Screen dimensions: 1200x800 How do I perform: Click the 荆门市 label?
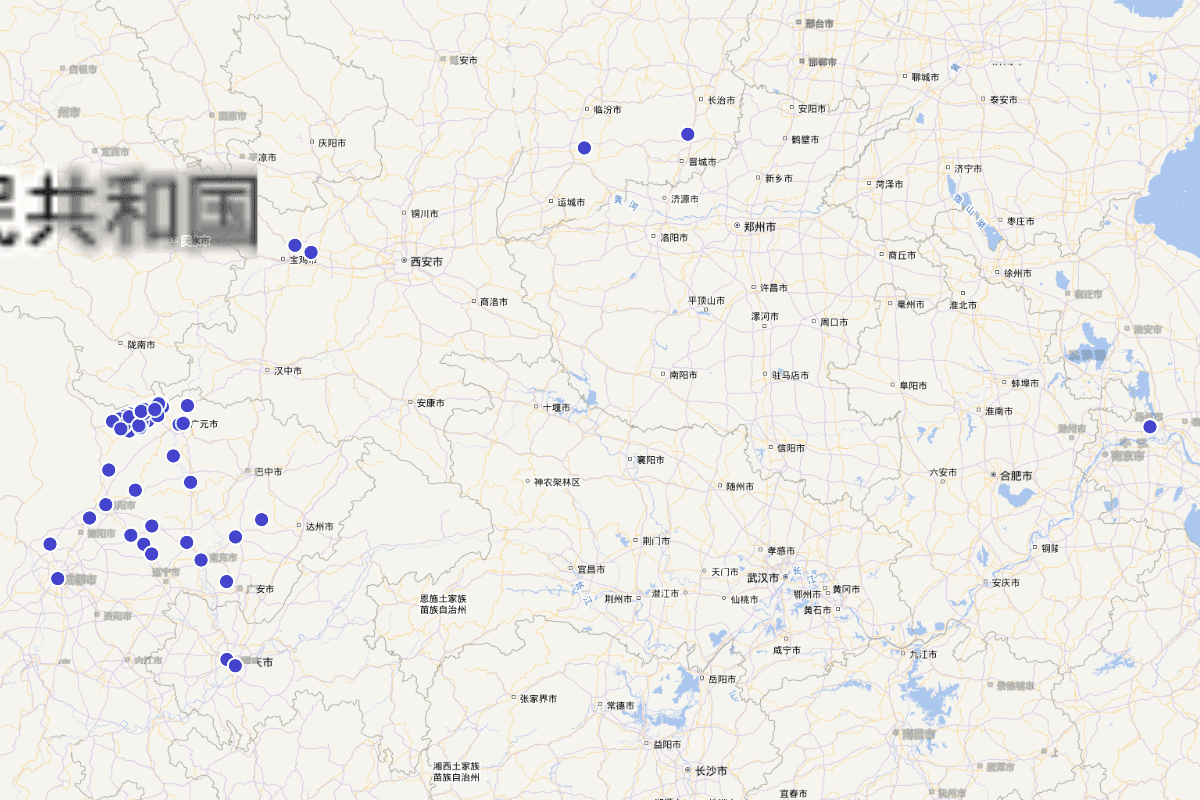(x=657, y=541)
